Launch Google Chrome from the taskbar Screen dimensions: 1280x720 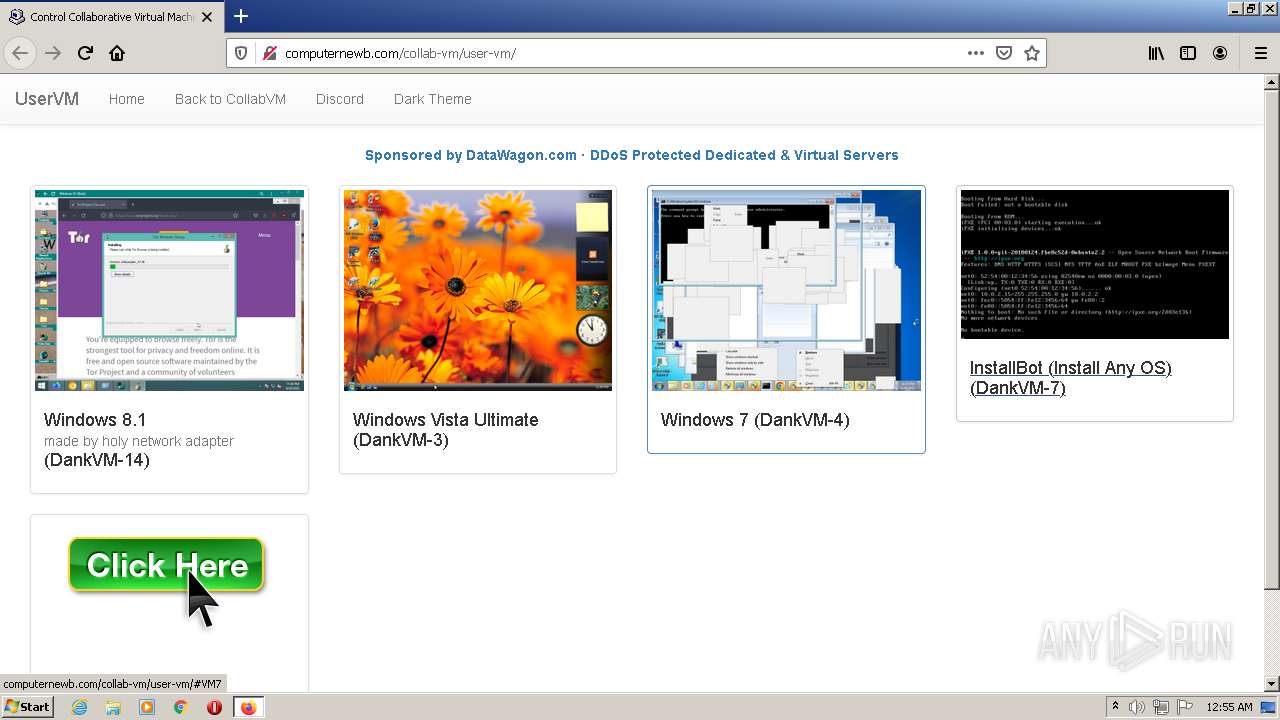181,707
